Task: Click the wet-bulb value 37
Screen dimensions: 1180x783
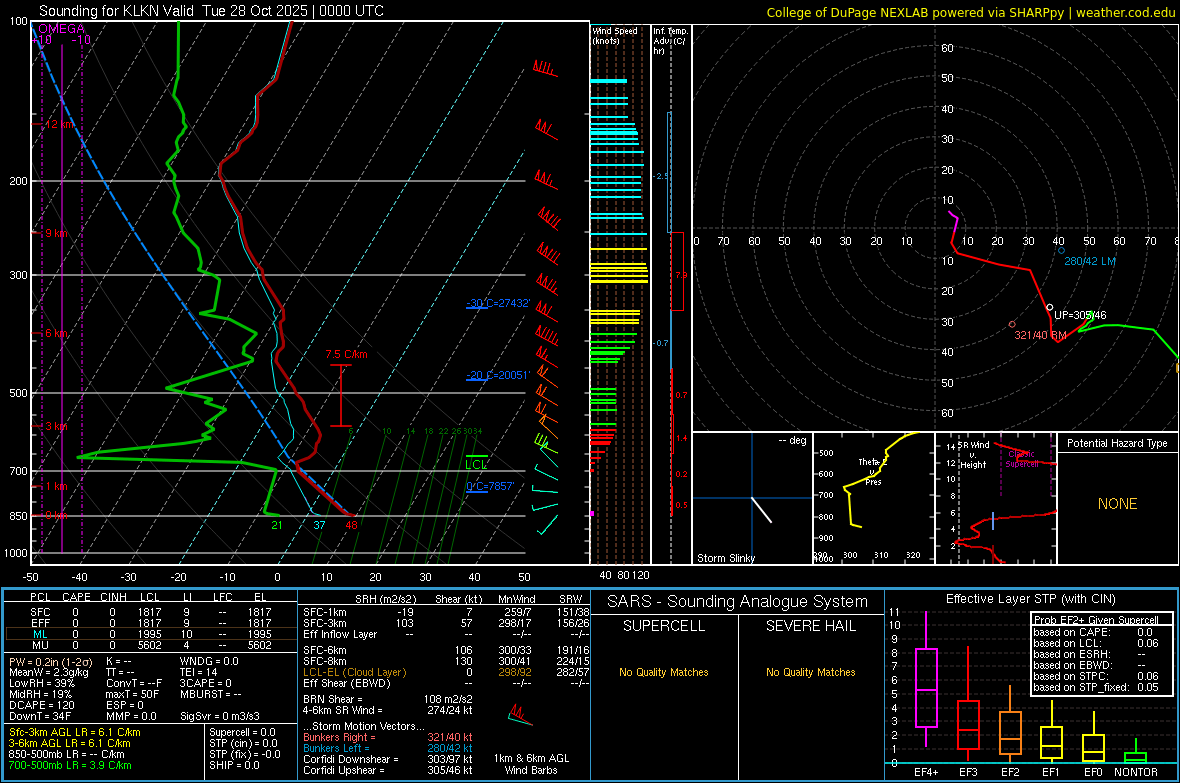Action: coord(319,526)
